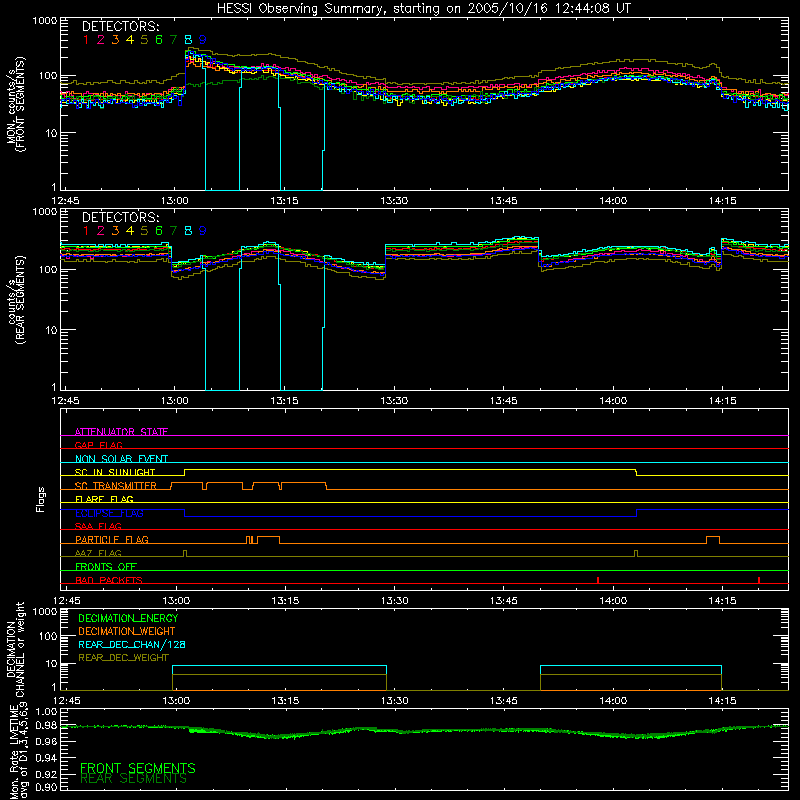The height and width of the screenshot is (800, 800).
Task: Click detector 6 in the front segments legend
Action: coord(159,40)
